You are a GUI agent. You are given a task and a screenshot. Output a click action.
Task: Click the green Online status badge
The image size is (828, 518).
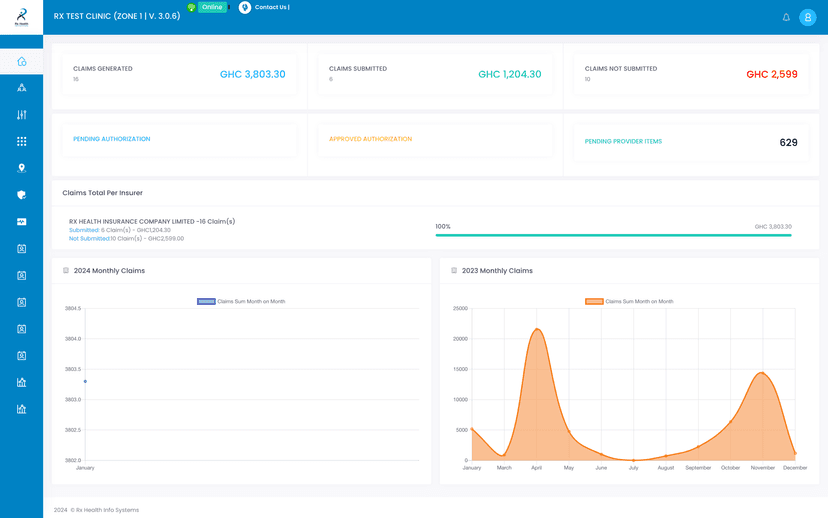click(x=211, y=7)
